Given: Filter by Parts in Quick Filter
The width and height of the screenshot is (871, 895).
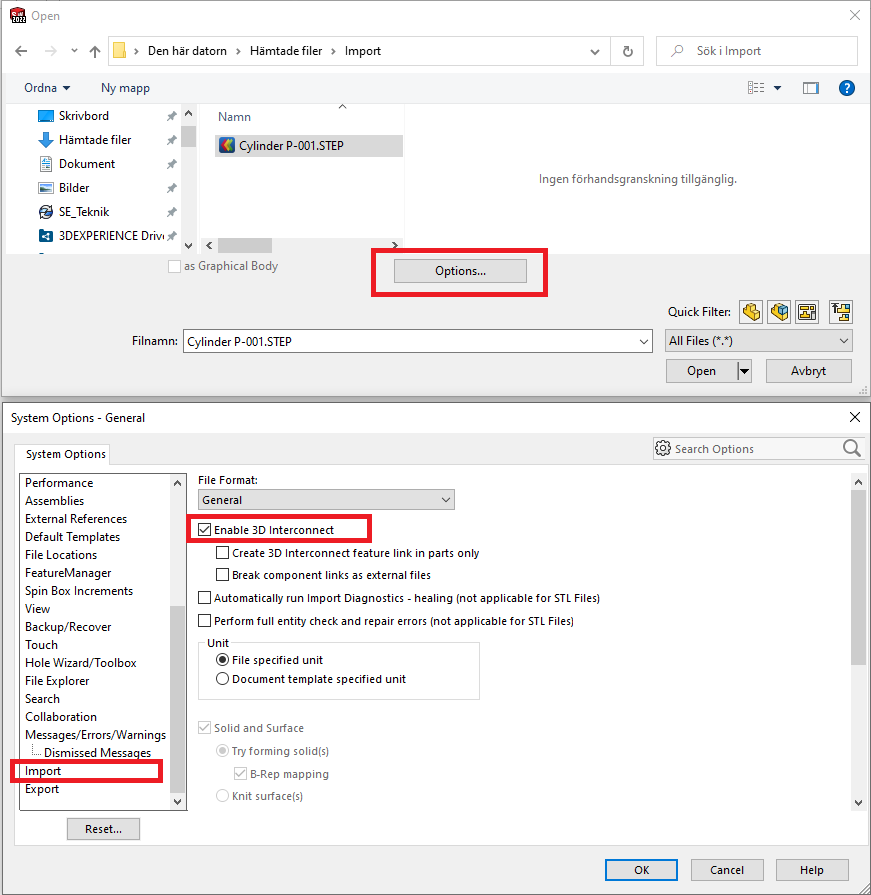Looking at the screenshot, I should pos(750,312).
